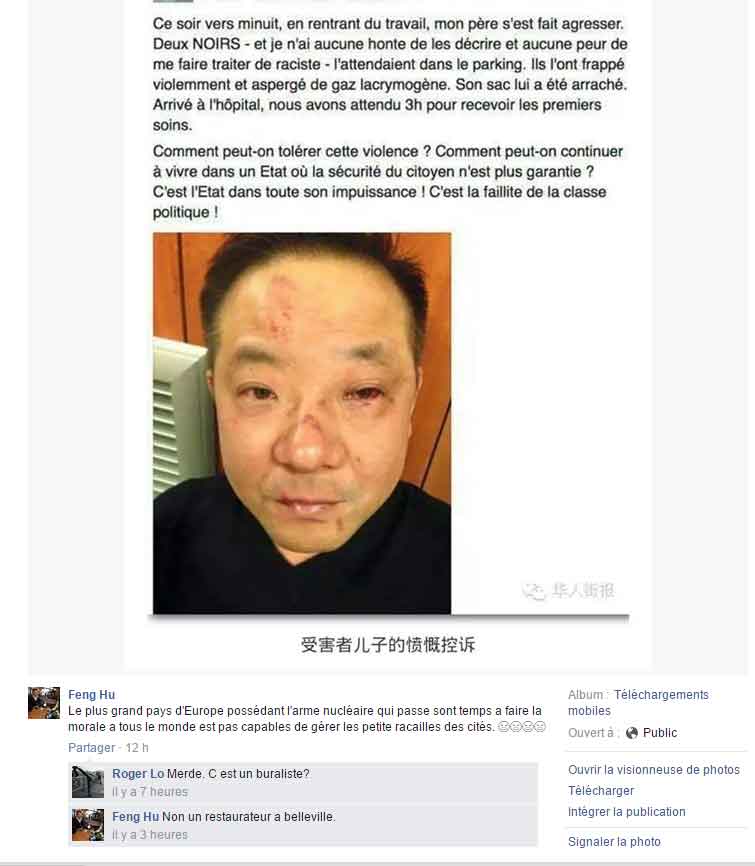Open Feng Hu's profile picture thumbnail

coord(44,703)
